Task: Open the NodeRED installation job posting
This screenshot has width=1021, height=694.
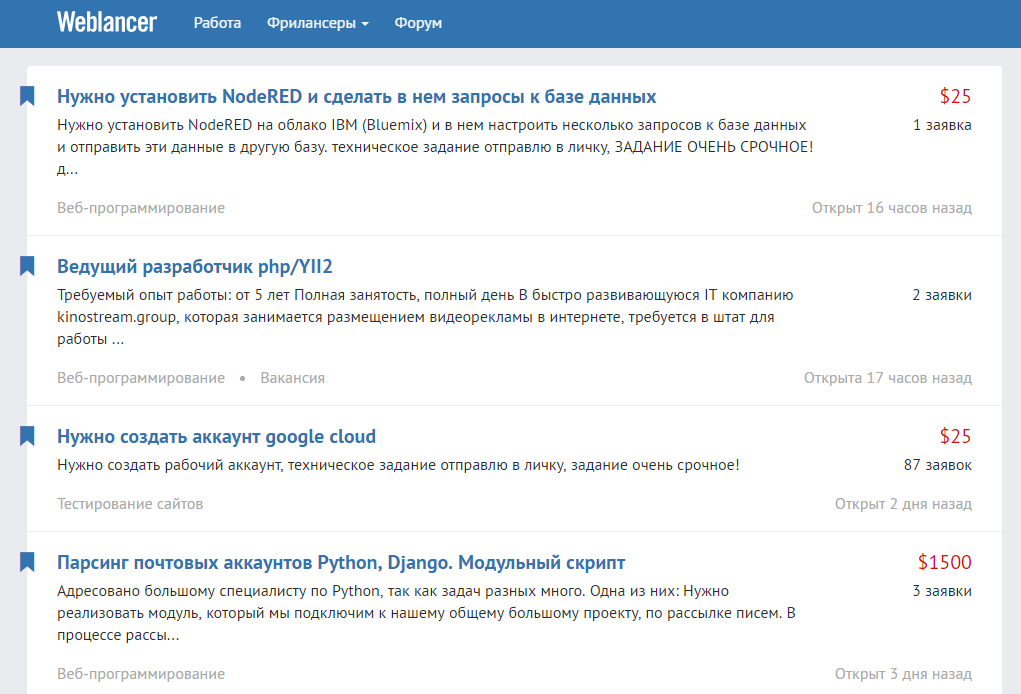Action: coord(356,96)
